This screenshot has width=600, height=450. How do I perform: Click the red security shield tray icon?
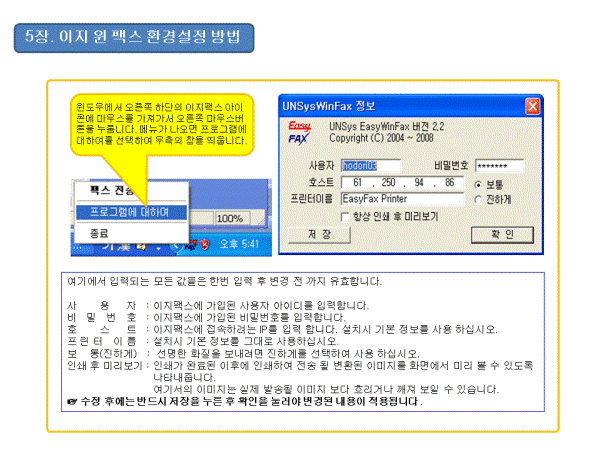pyautogui.click(x=204, y=244)
